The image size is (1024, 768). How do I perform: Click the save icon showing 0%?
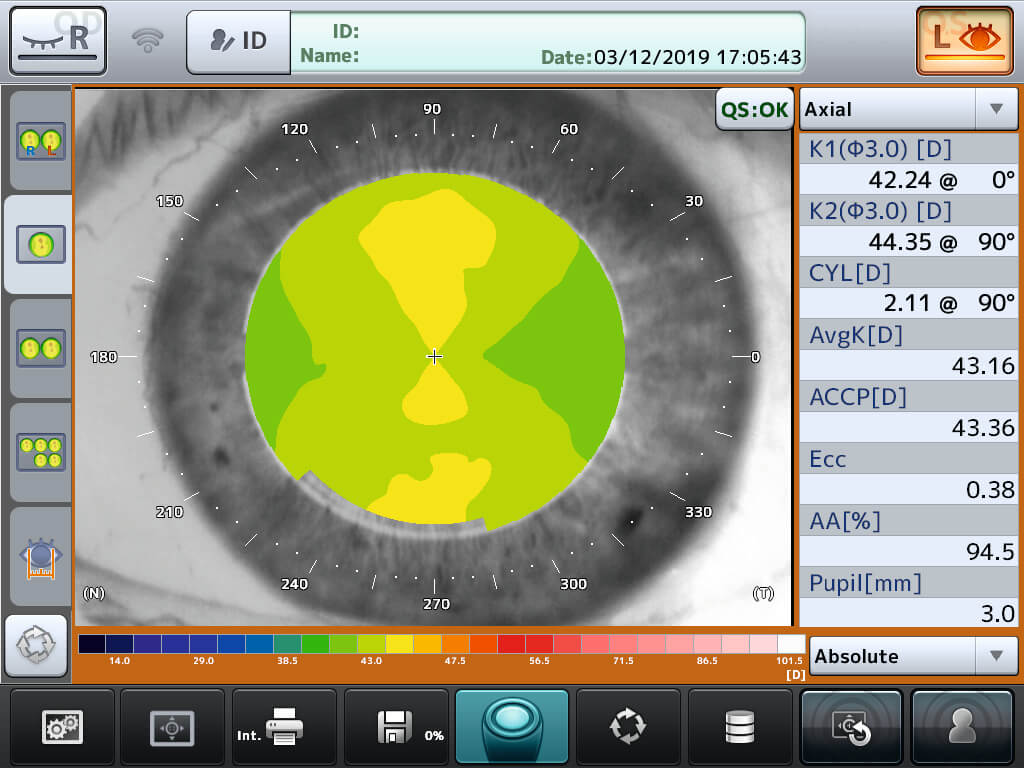tap(396, 727)
